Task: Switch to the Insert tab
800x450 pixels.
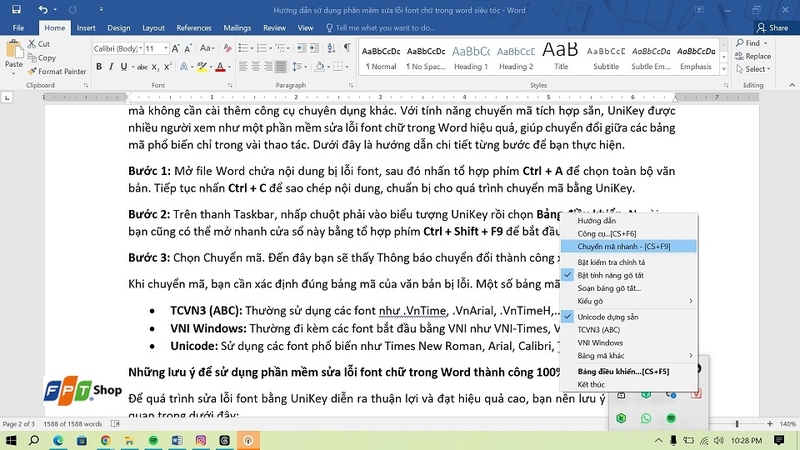Action: (86, 28)
